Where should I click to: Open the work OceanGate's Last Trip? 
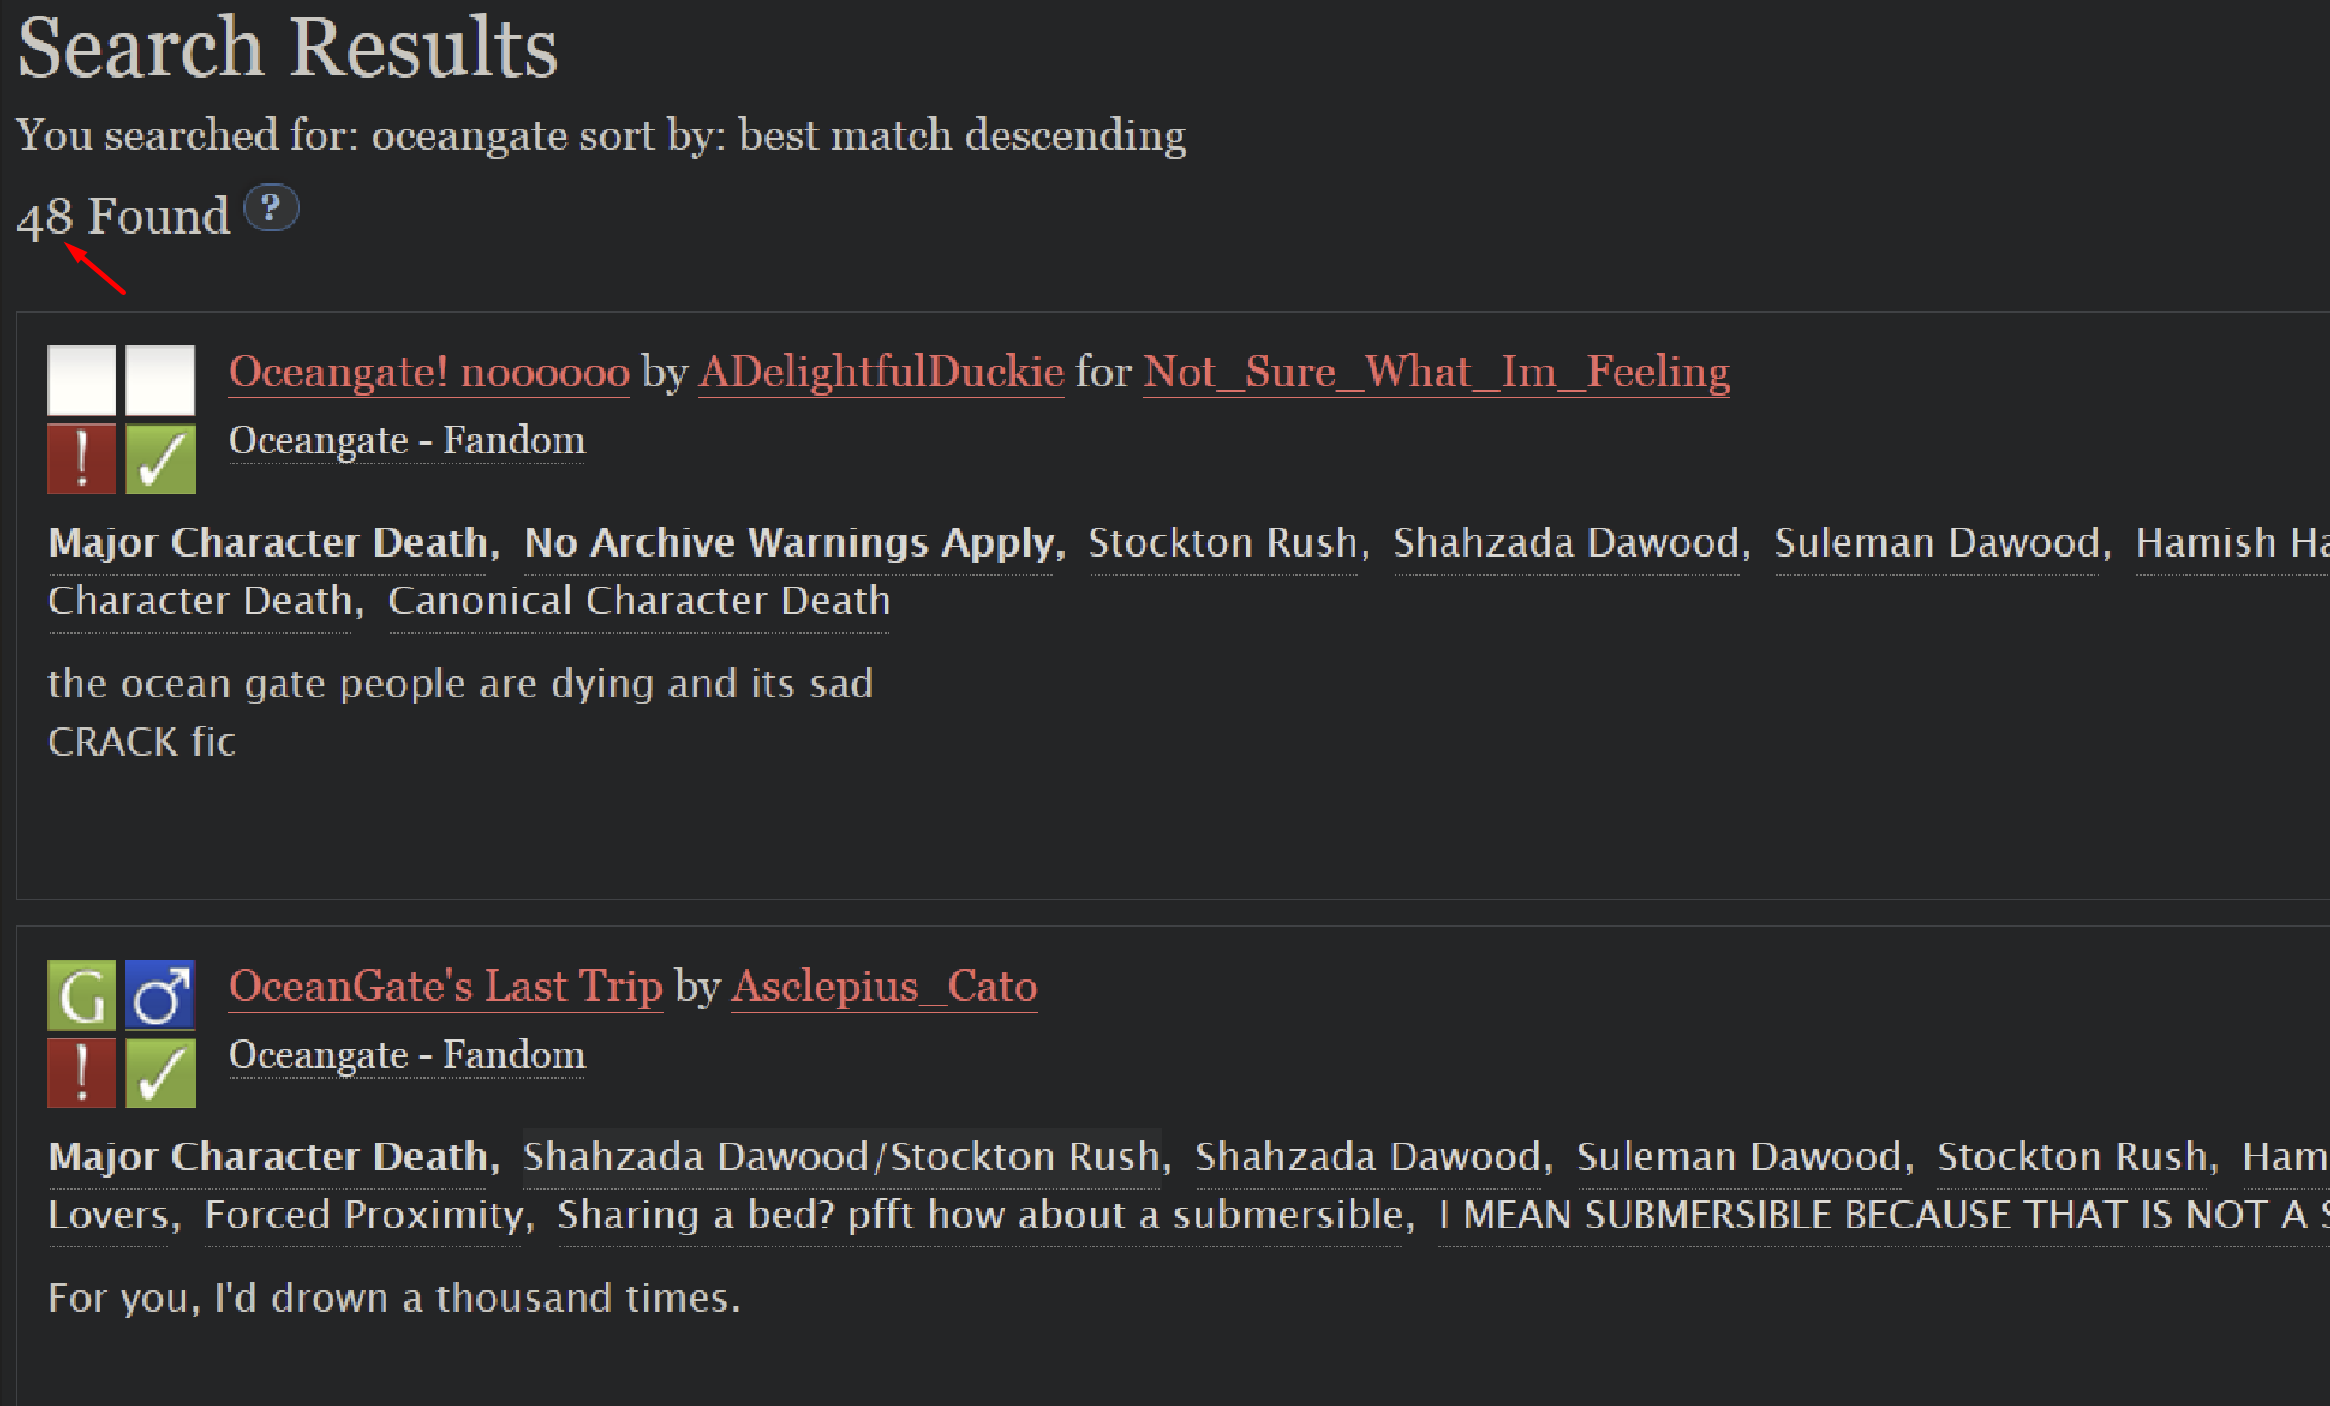[446, 987]
